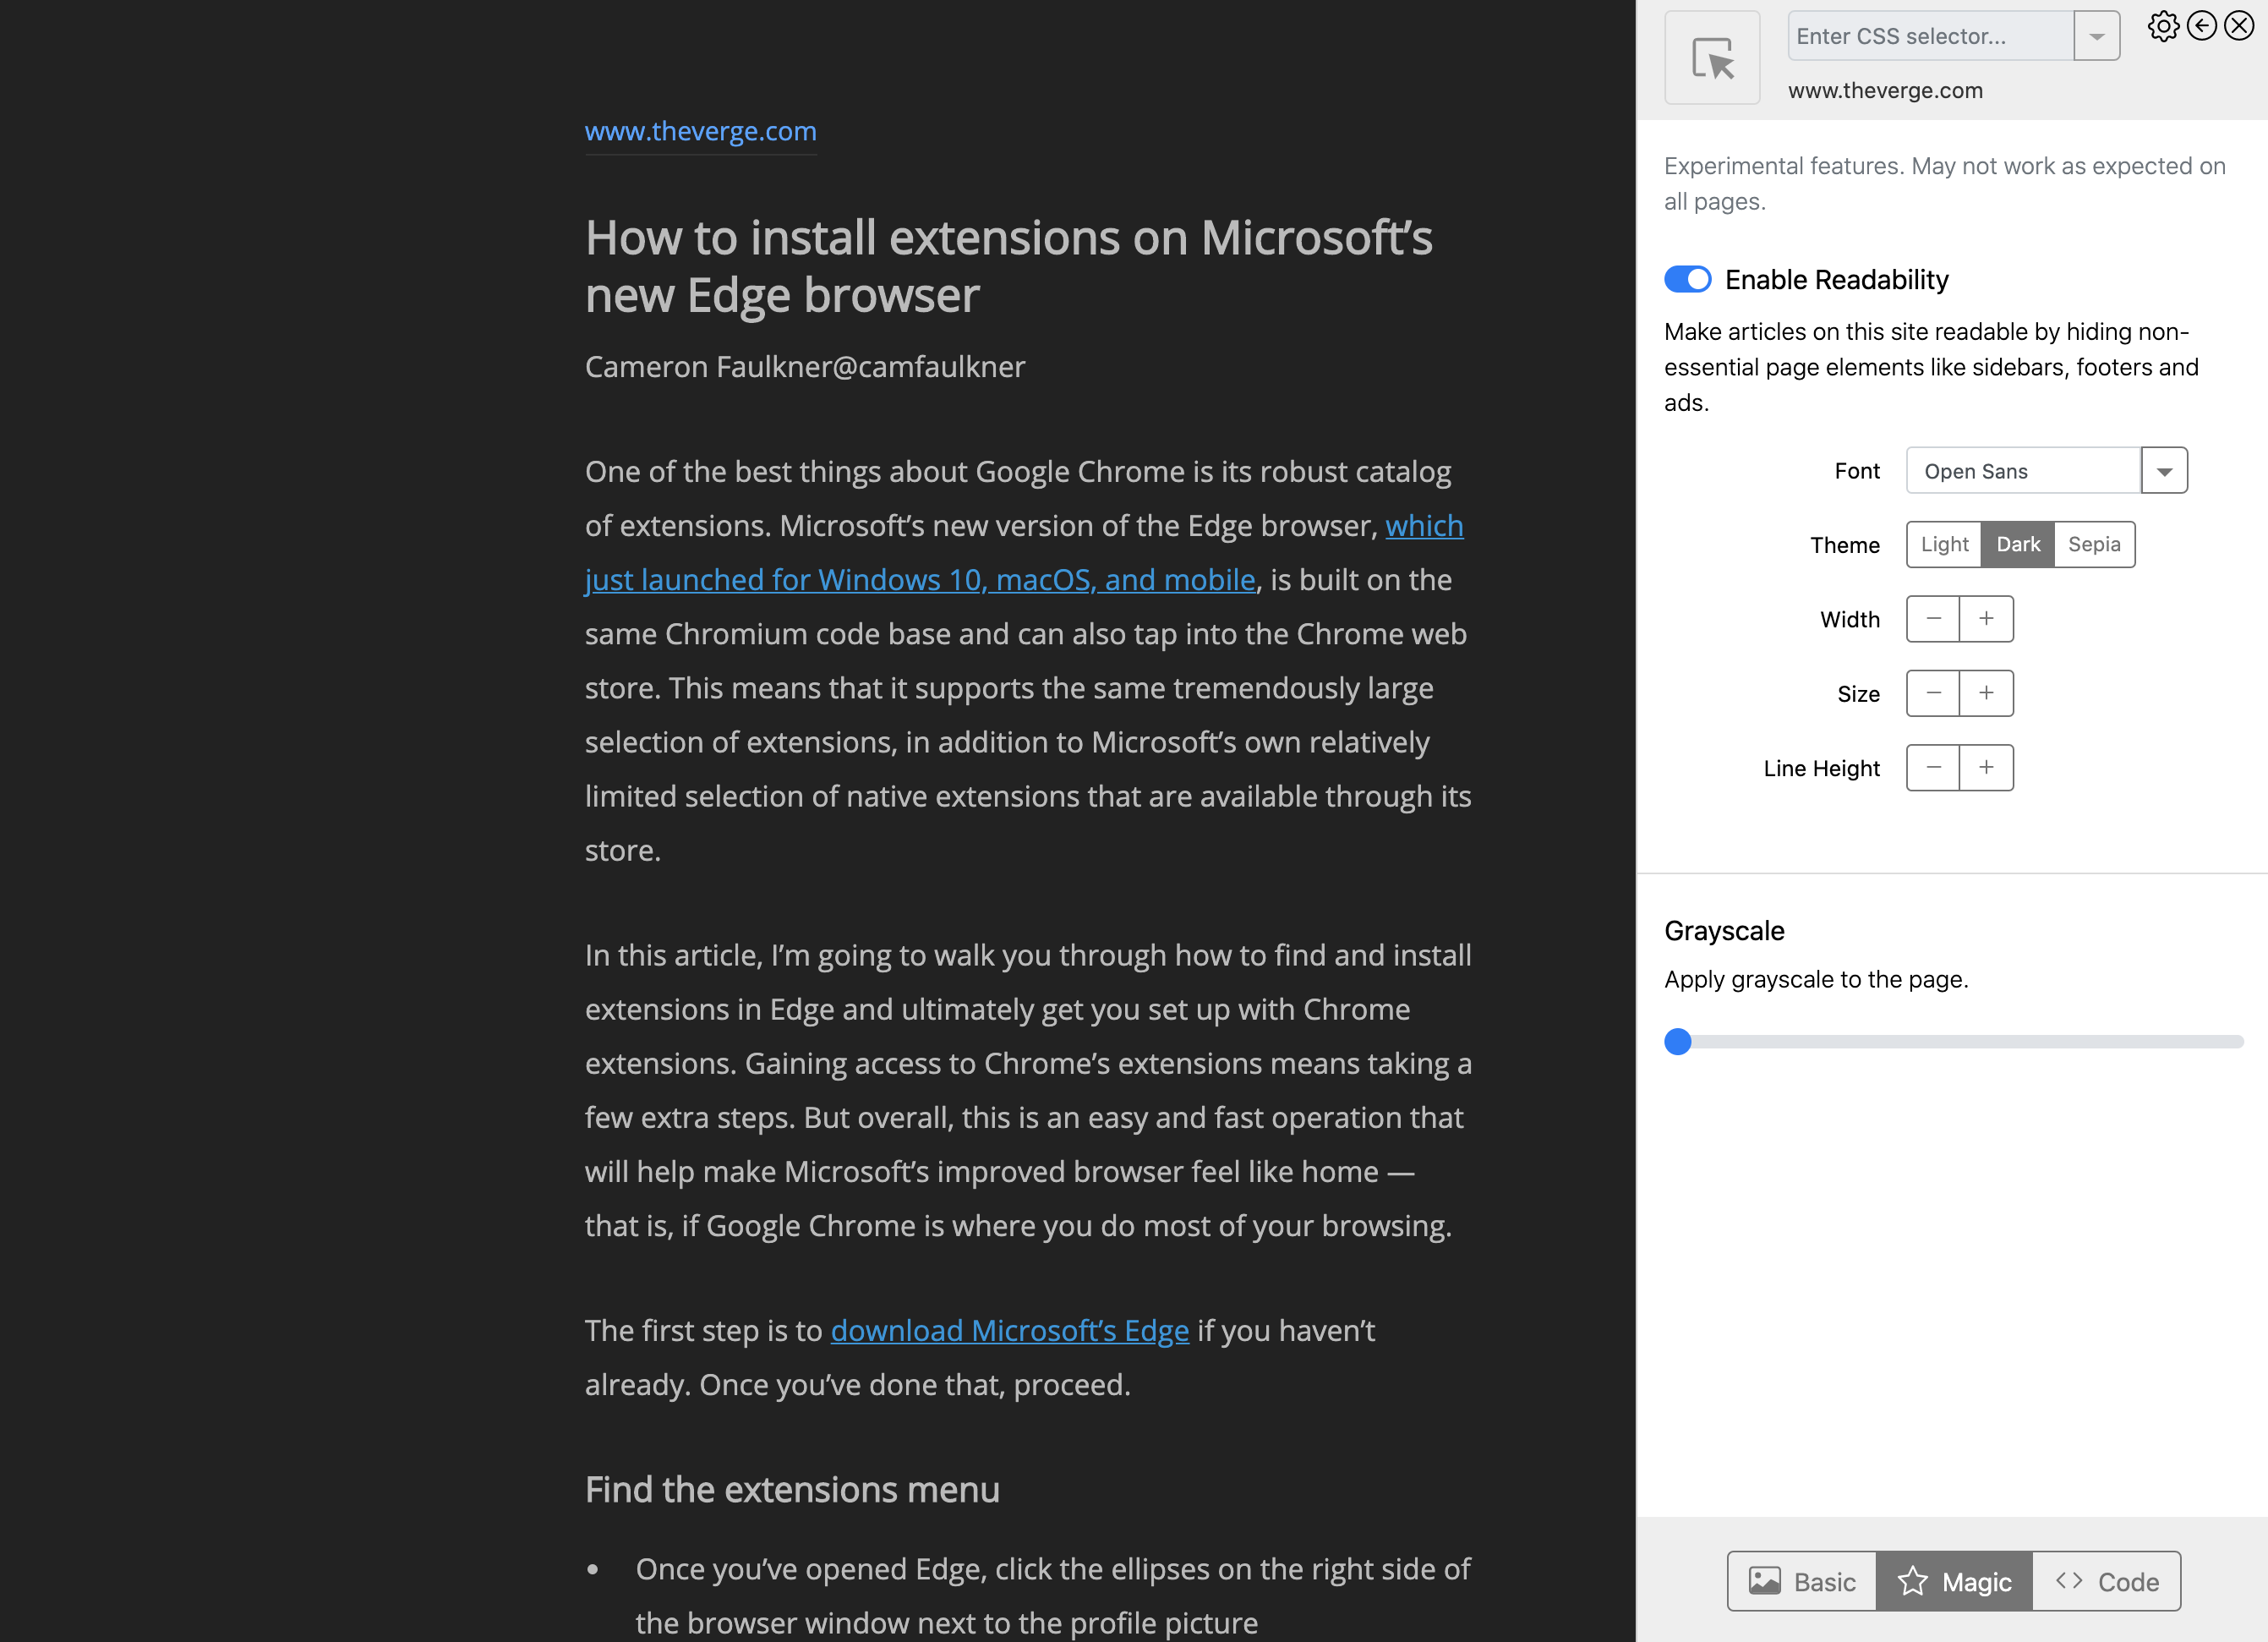Disable the Enable Readability toggle
The width and height of the screenshot is (2268, 1642).
(x=1688, y=279)
